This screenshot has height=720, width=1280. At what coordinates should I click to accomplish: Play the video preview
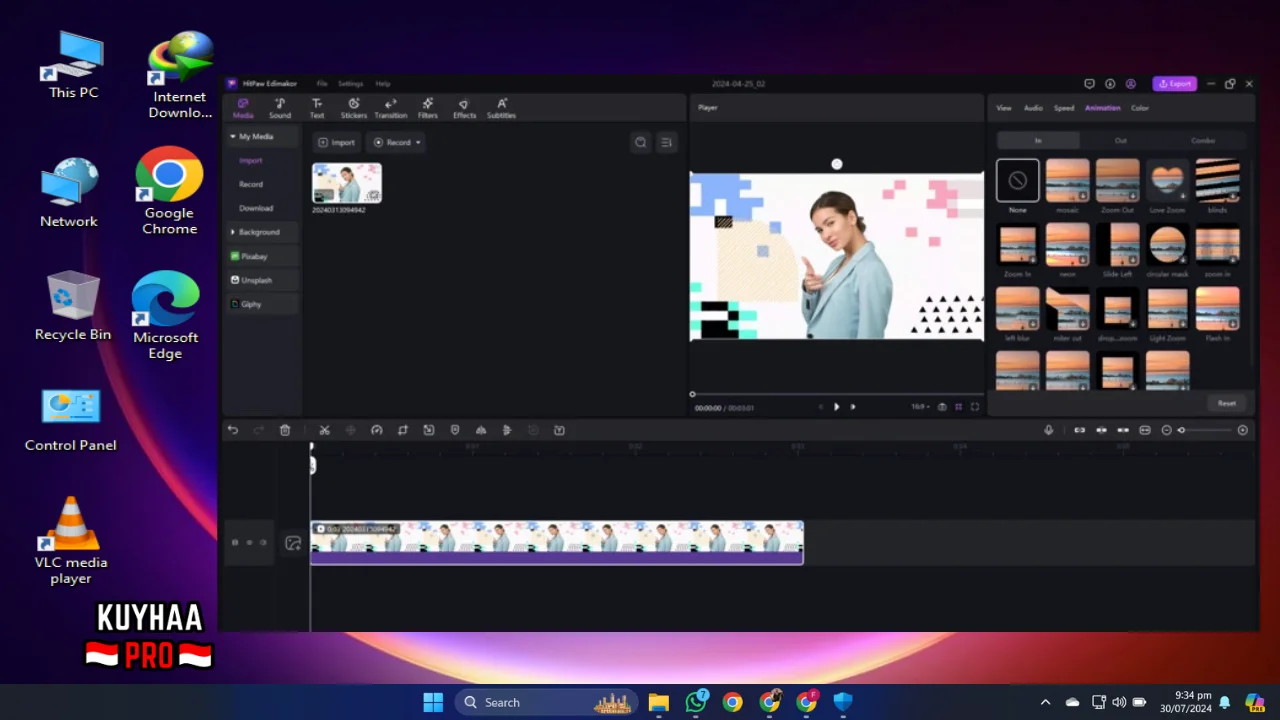tap(837, 407)
